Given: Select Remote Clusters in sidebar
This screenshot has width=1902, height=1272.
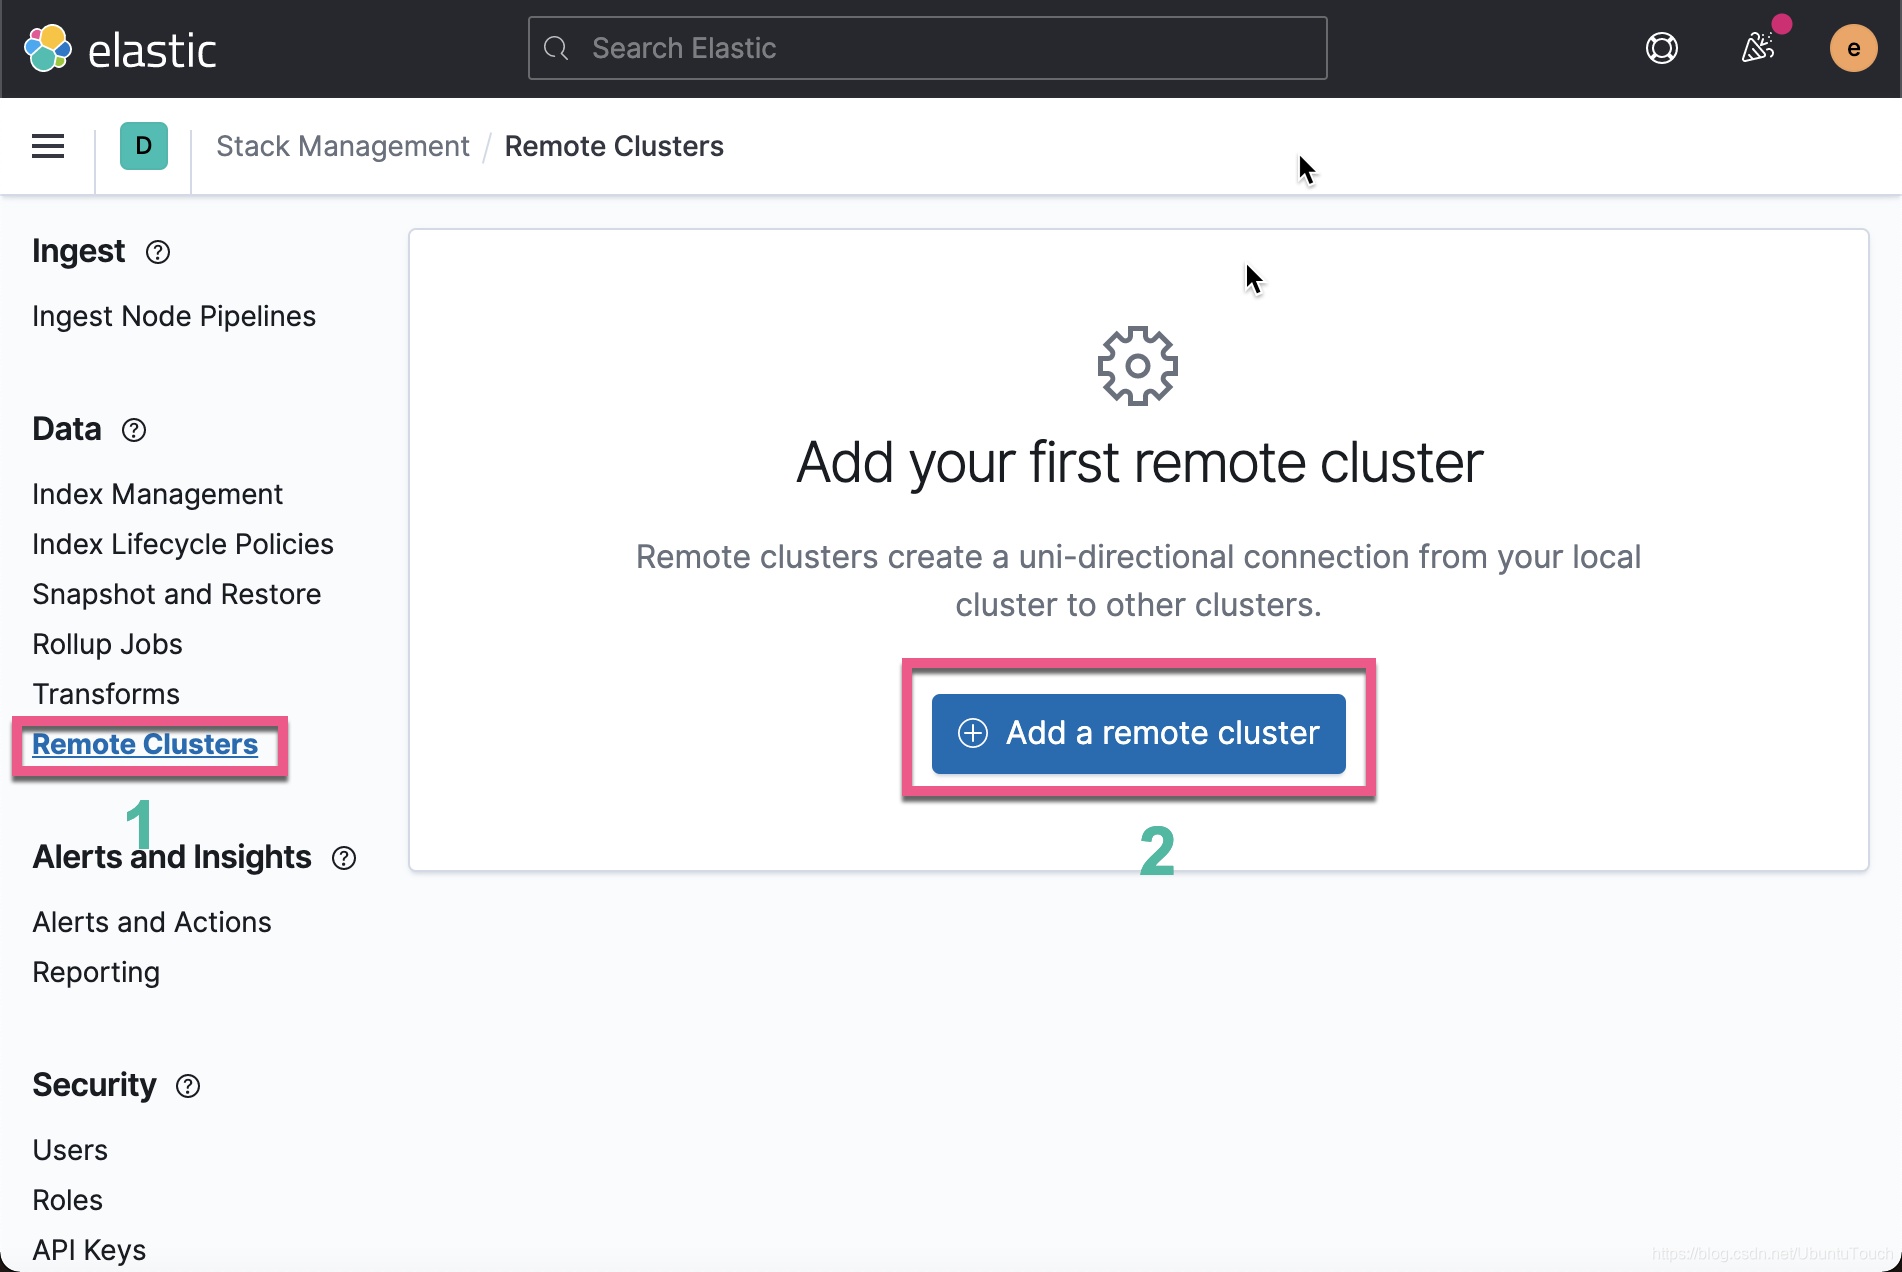Looking at the screenshot, I should [x=145, y=744].
